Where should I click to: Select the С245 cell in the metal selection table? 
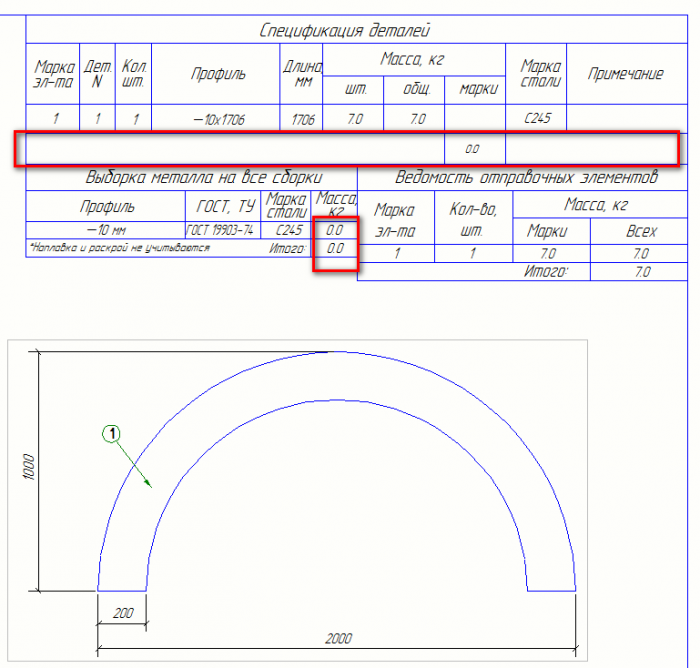(x=289, y=230)
